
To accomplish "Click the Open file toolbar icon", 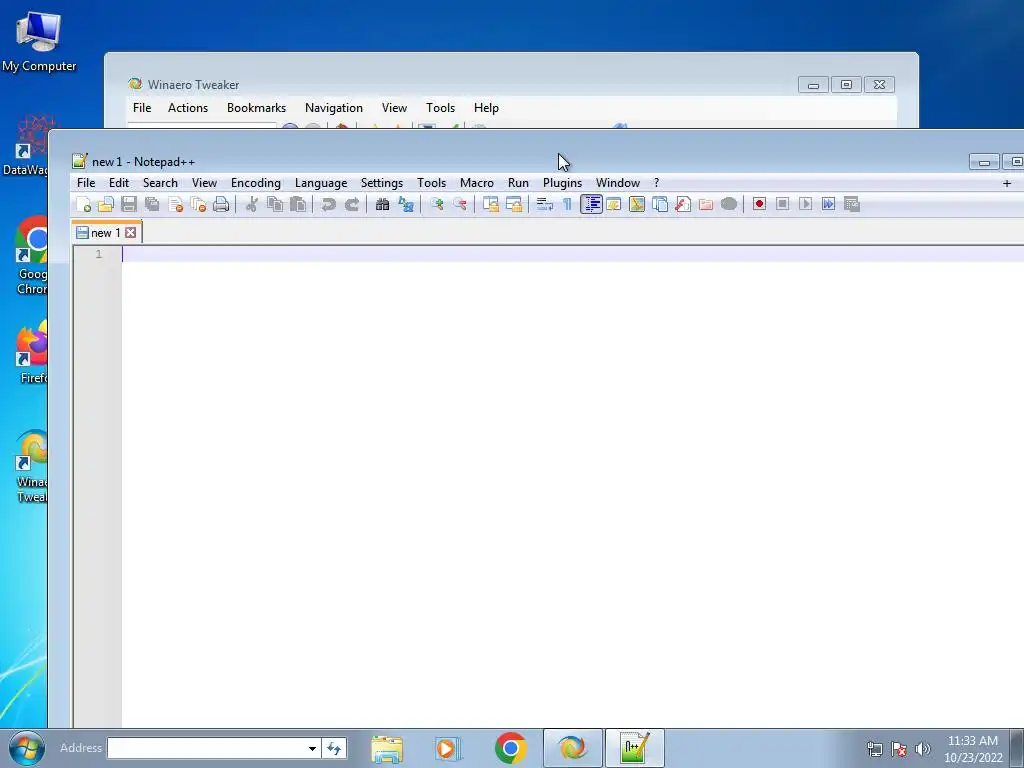I will tap(106, 204).
